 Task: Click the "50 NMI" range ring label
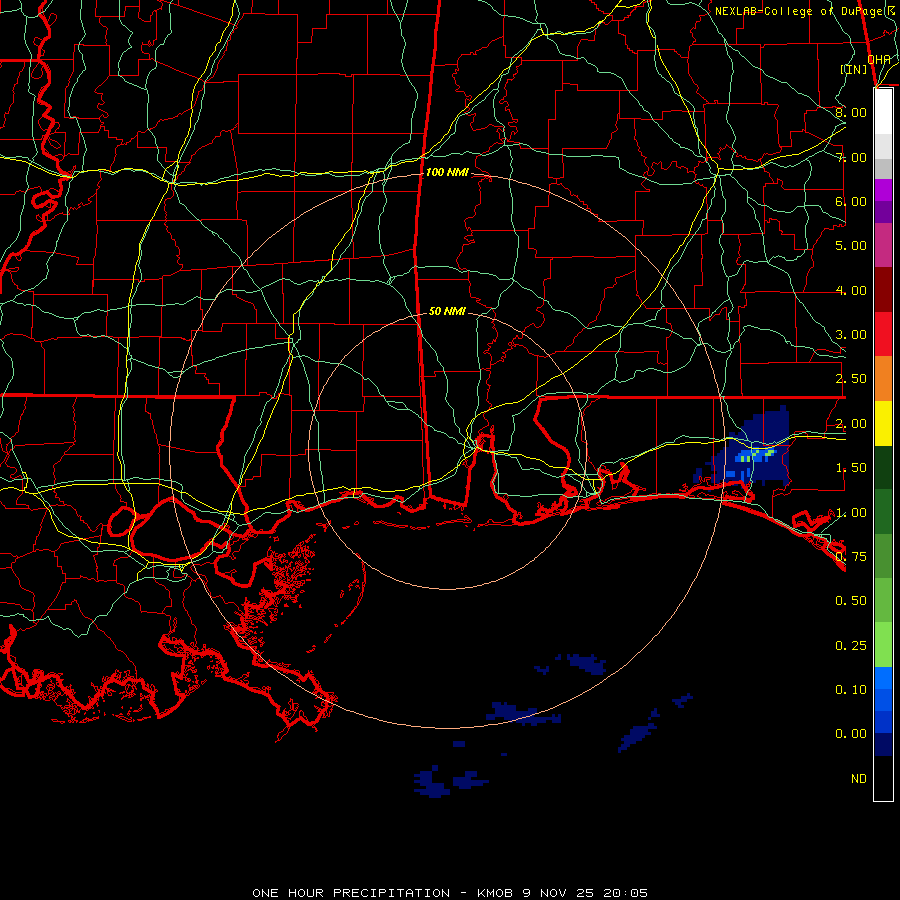click(447, 311)
